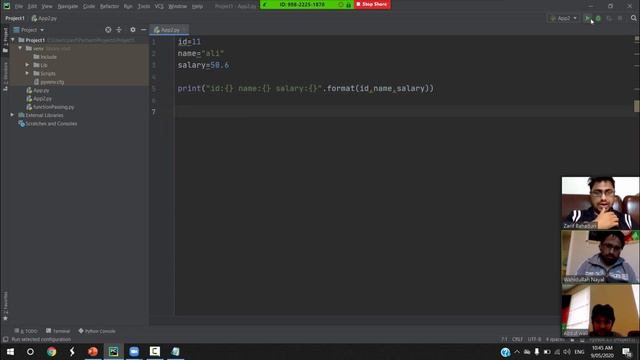This screenshot has height=360, width=640.
Task: Click App2.py breadcrumb in navigation bar
Action: point(44,18)
